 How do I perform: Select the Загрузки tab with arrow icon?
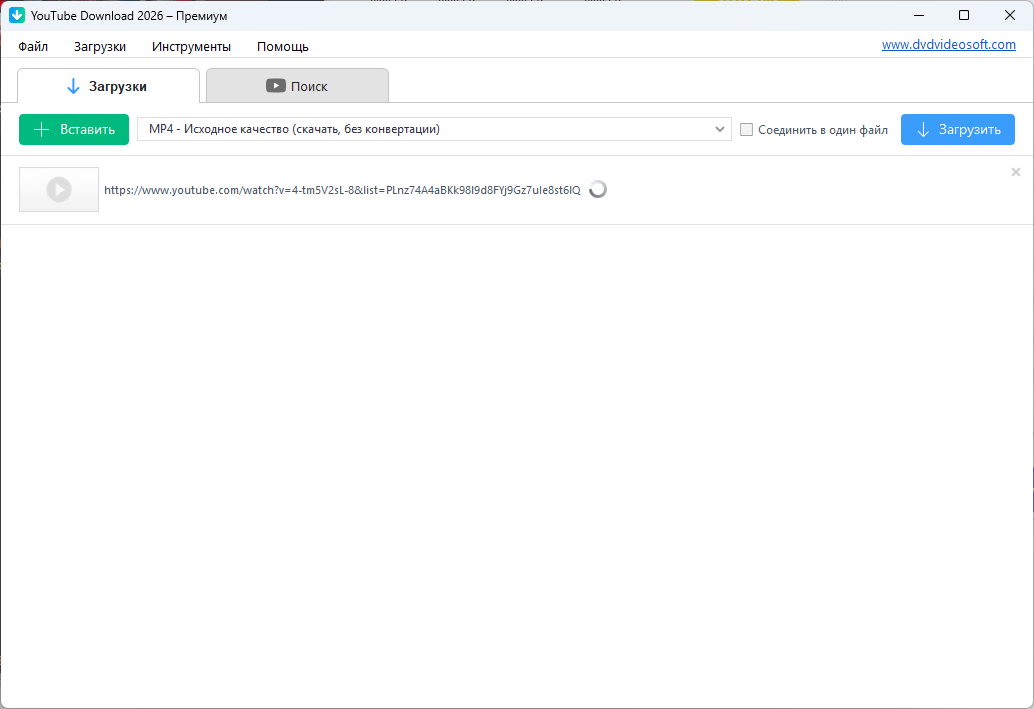point(108,86)
